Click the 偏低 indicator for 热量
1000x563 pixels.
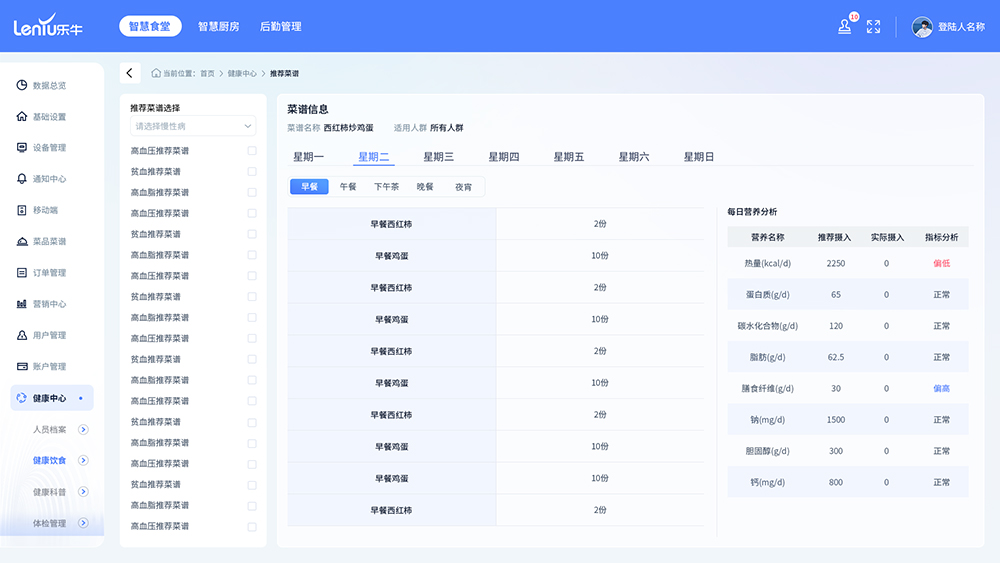[x=941, y=263]
